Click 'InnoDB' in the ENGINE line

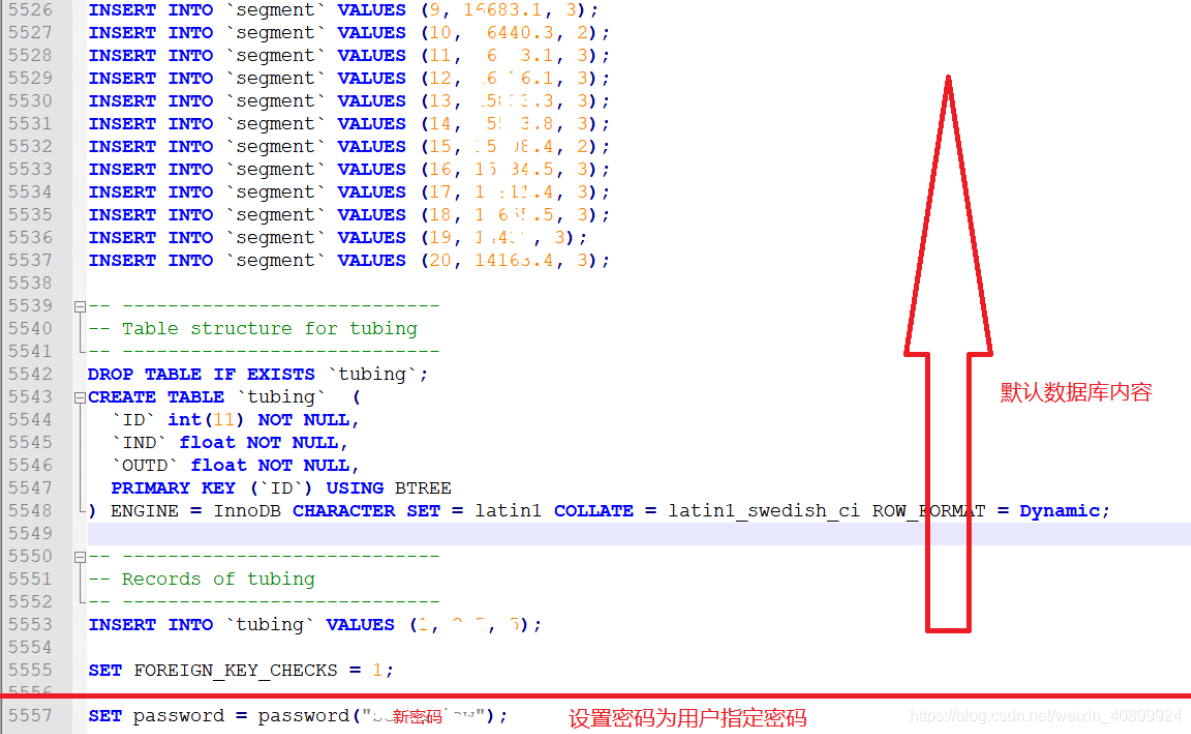(x=247, y=511)
